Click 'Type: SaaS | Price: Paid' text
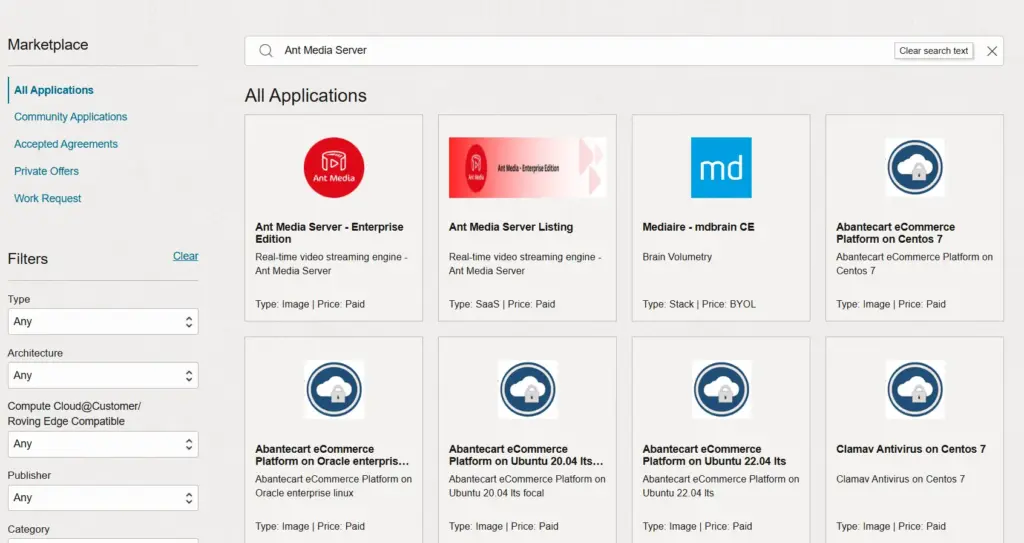This screenshot has height=543, width=1024. pyautogui.click(x=502, y=304)
